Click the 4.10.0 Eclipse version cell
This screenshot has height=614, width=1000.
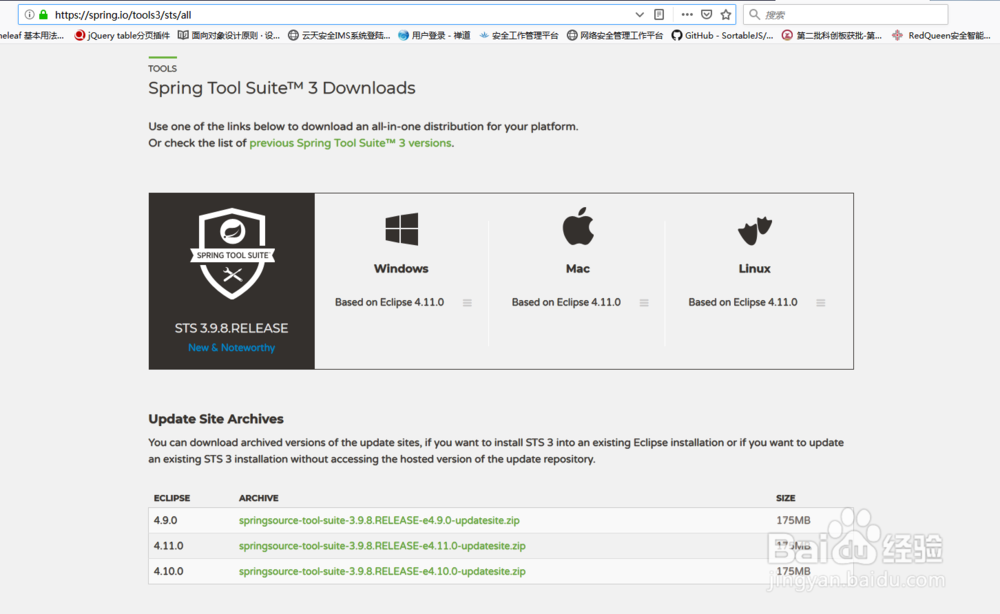click(168, 571)
